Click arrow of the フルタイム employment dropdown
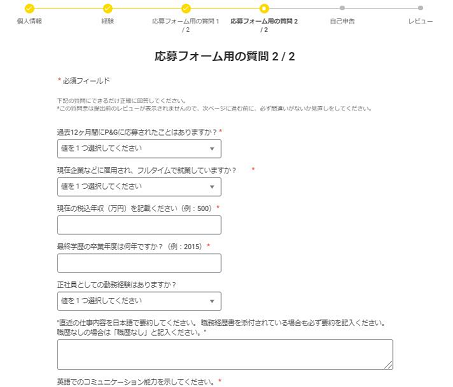This screenshot has height=387, width=453. pos(212,187)
